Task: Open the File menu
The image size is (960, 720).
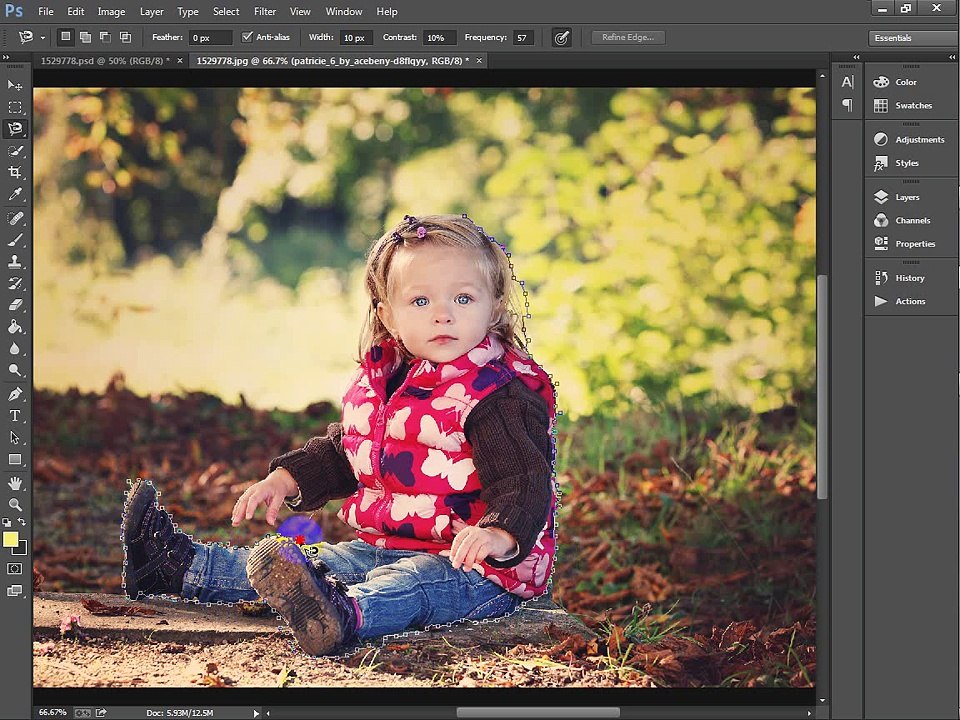Action: click(x=45, y=12)
